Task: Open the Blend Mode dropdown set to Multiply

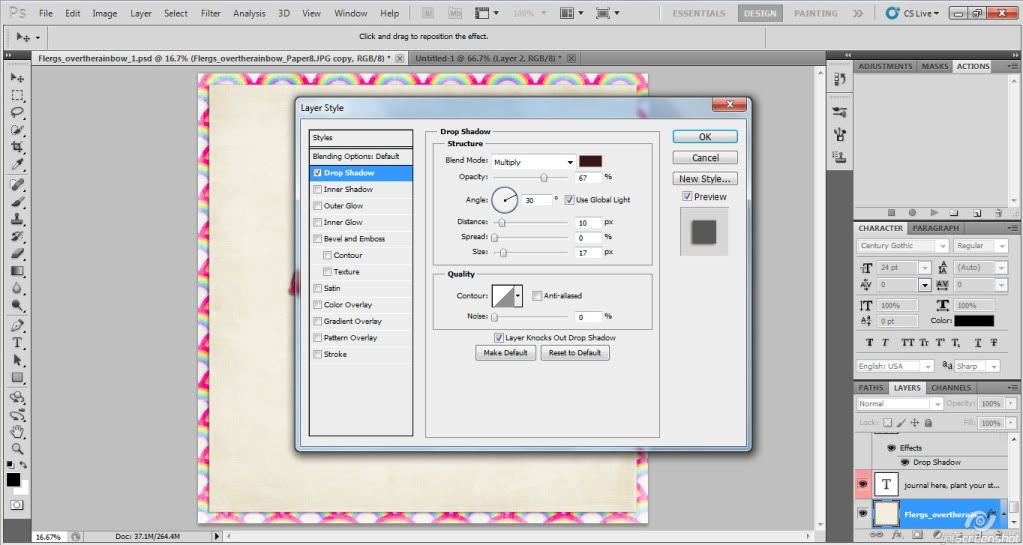Action: tap(534, 162)
